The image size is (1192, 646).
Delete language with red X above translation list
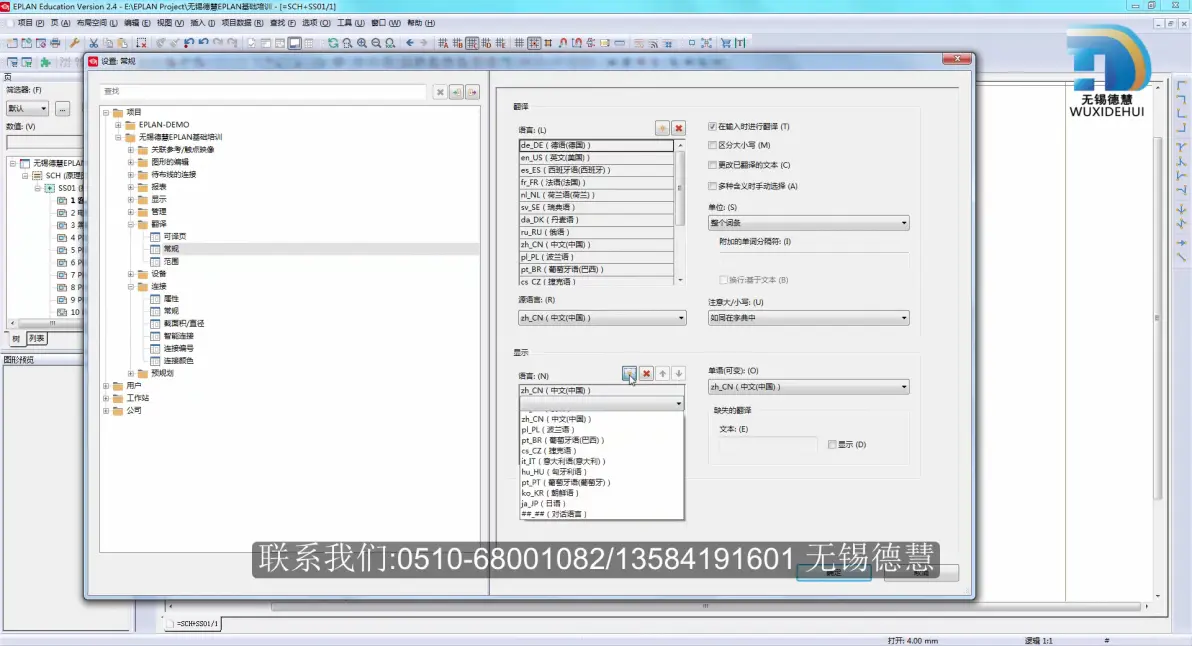(679, 128)
